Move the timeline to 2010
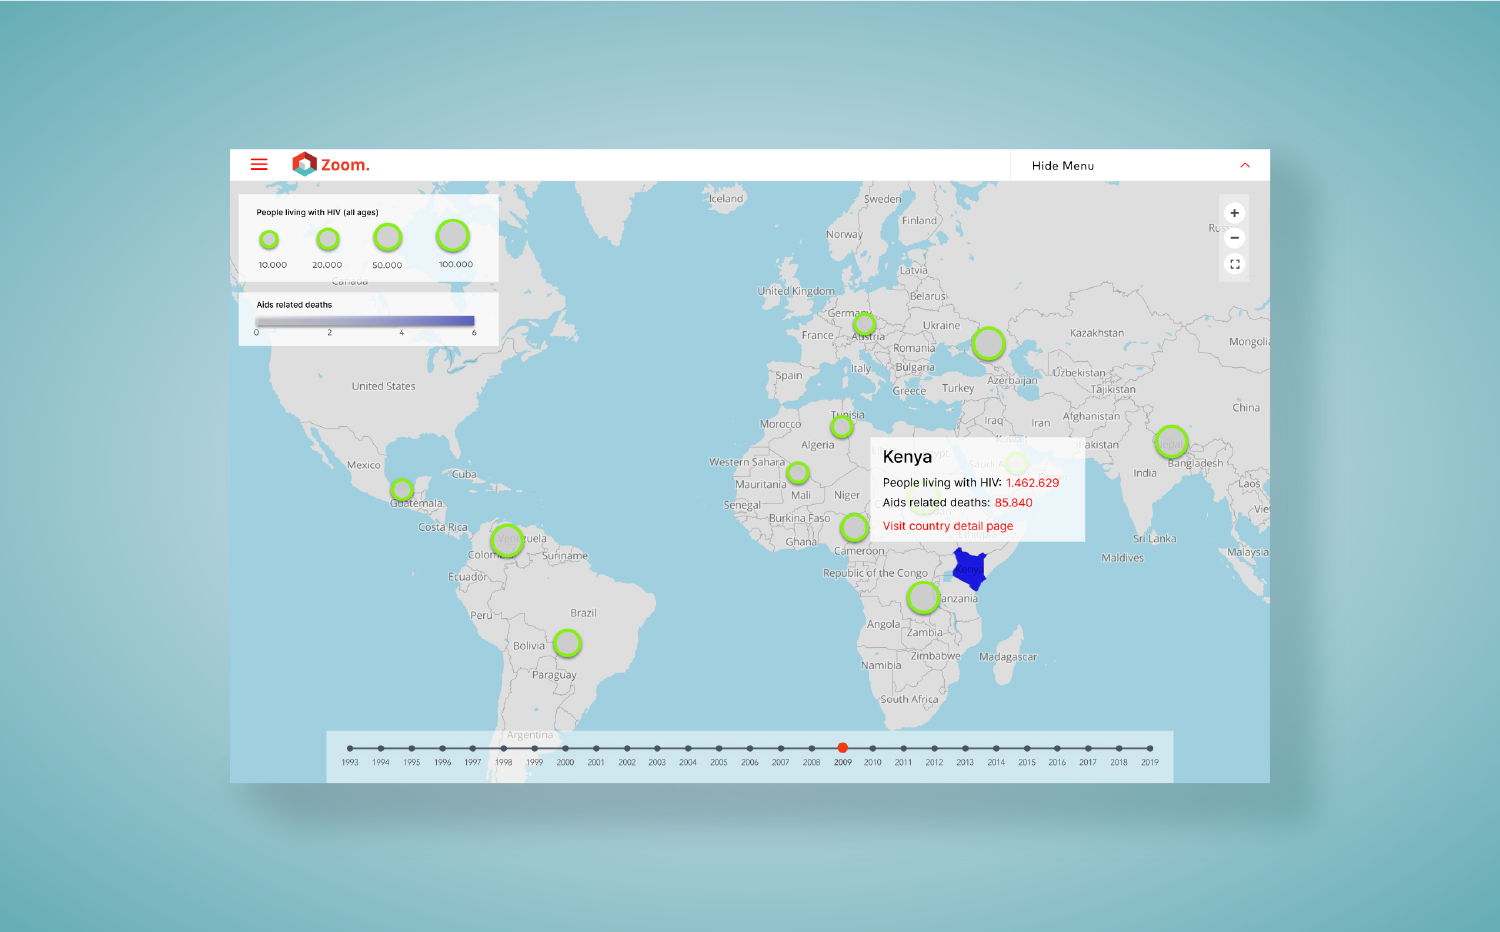The image size is (1500, 932). pyautogui.click(x=872, y=748)
